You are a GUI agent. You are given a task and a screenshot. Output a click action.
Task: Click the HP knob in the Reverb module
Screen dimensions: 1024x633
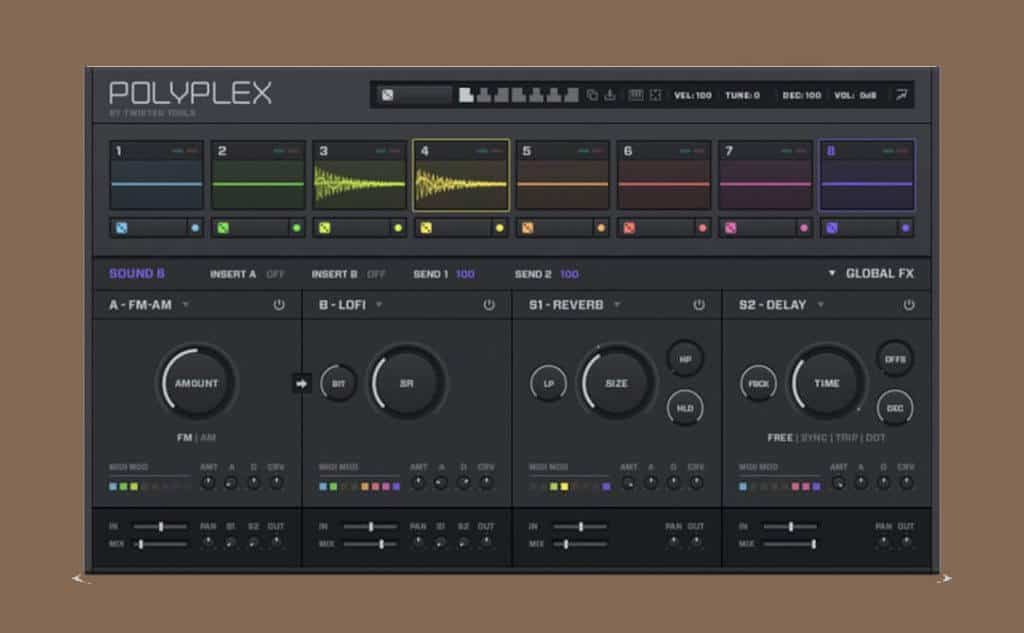pos(685,359)
